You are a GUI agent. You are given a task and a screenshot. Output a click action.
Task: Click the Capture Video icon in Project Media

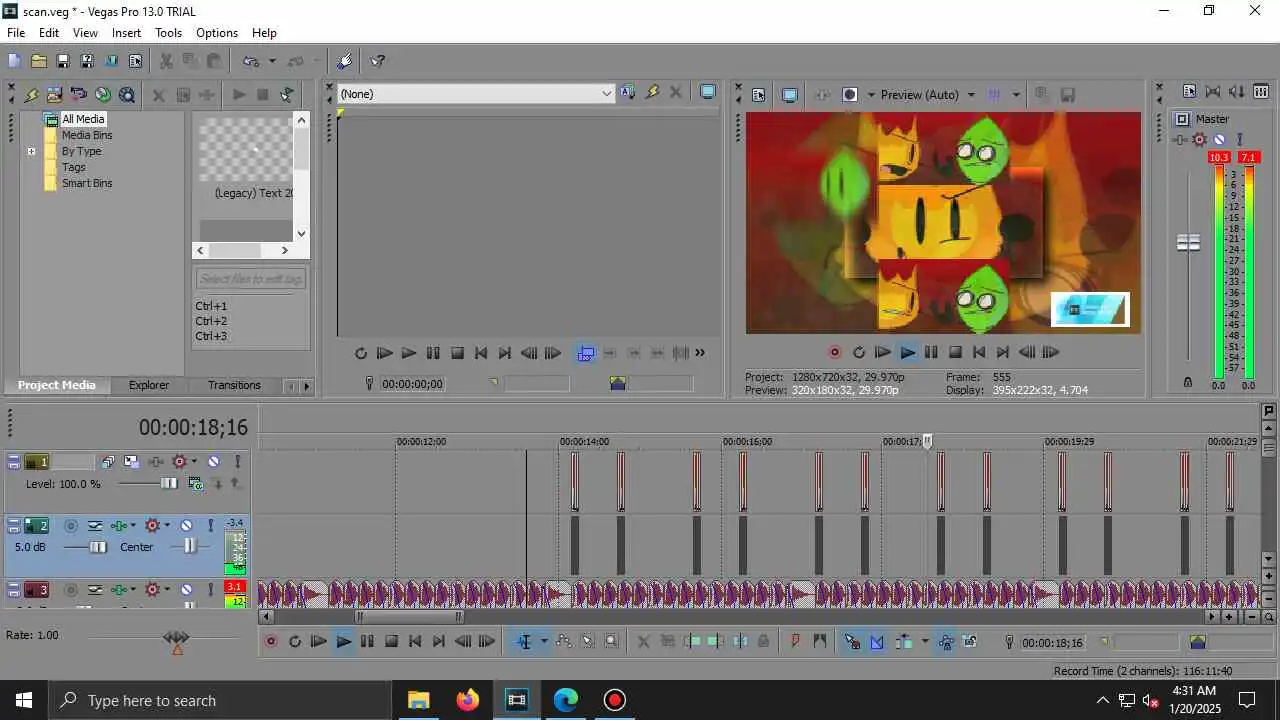tap(55, 95)
